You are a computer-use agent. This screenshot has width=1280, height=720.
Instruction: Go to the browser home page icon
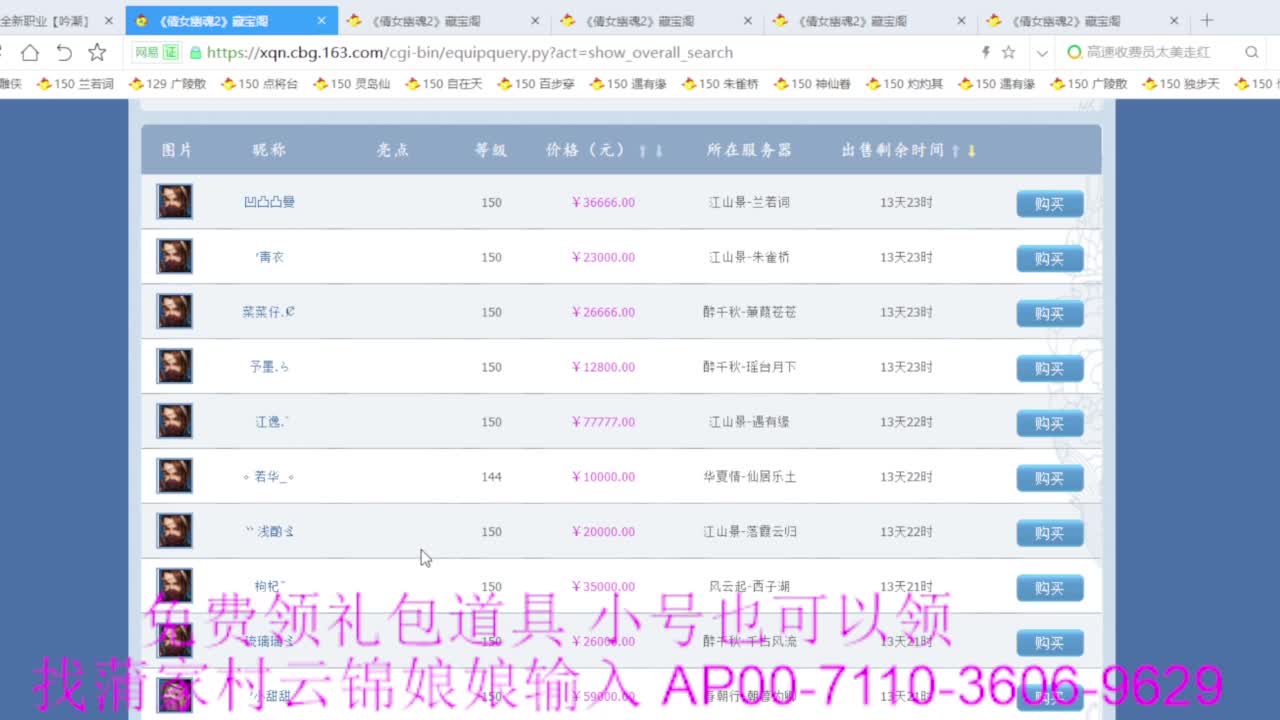pyautogui.click(x=30, y=52)
